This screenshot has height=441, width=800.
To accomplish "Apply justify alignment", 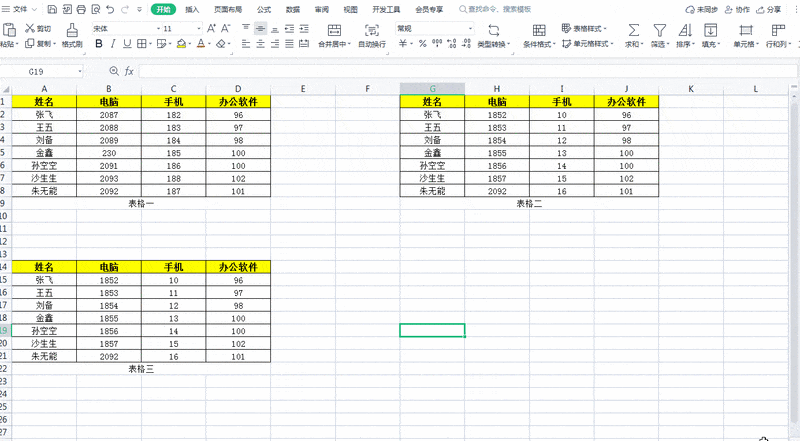I will 289,44.
